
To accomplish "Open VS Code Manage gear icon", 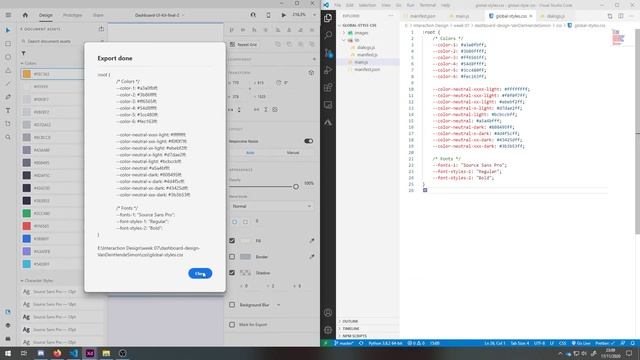I will point(328,330).
